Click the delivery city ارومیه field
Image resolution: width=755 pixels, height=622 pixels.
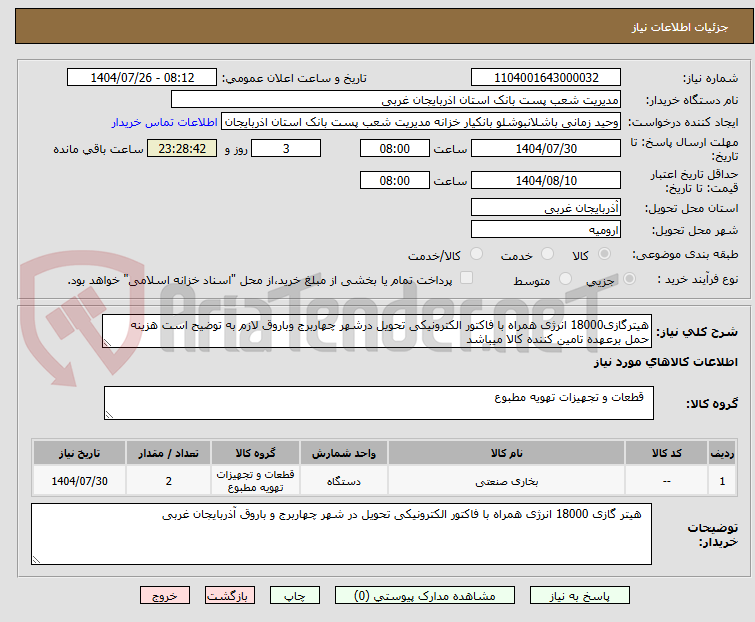(x=546, y=229)
